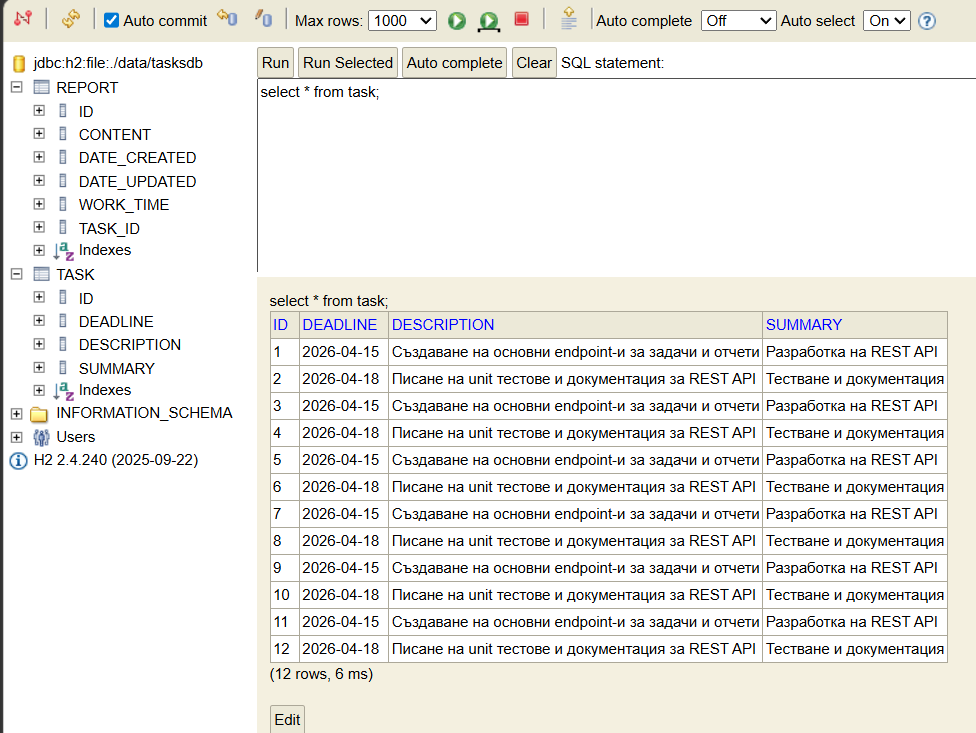Click the red Cancel statement icon
Screen dimensions: 976x733
coord(521,19)
